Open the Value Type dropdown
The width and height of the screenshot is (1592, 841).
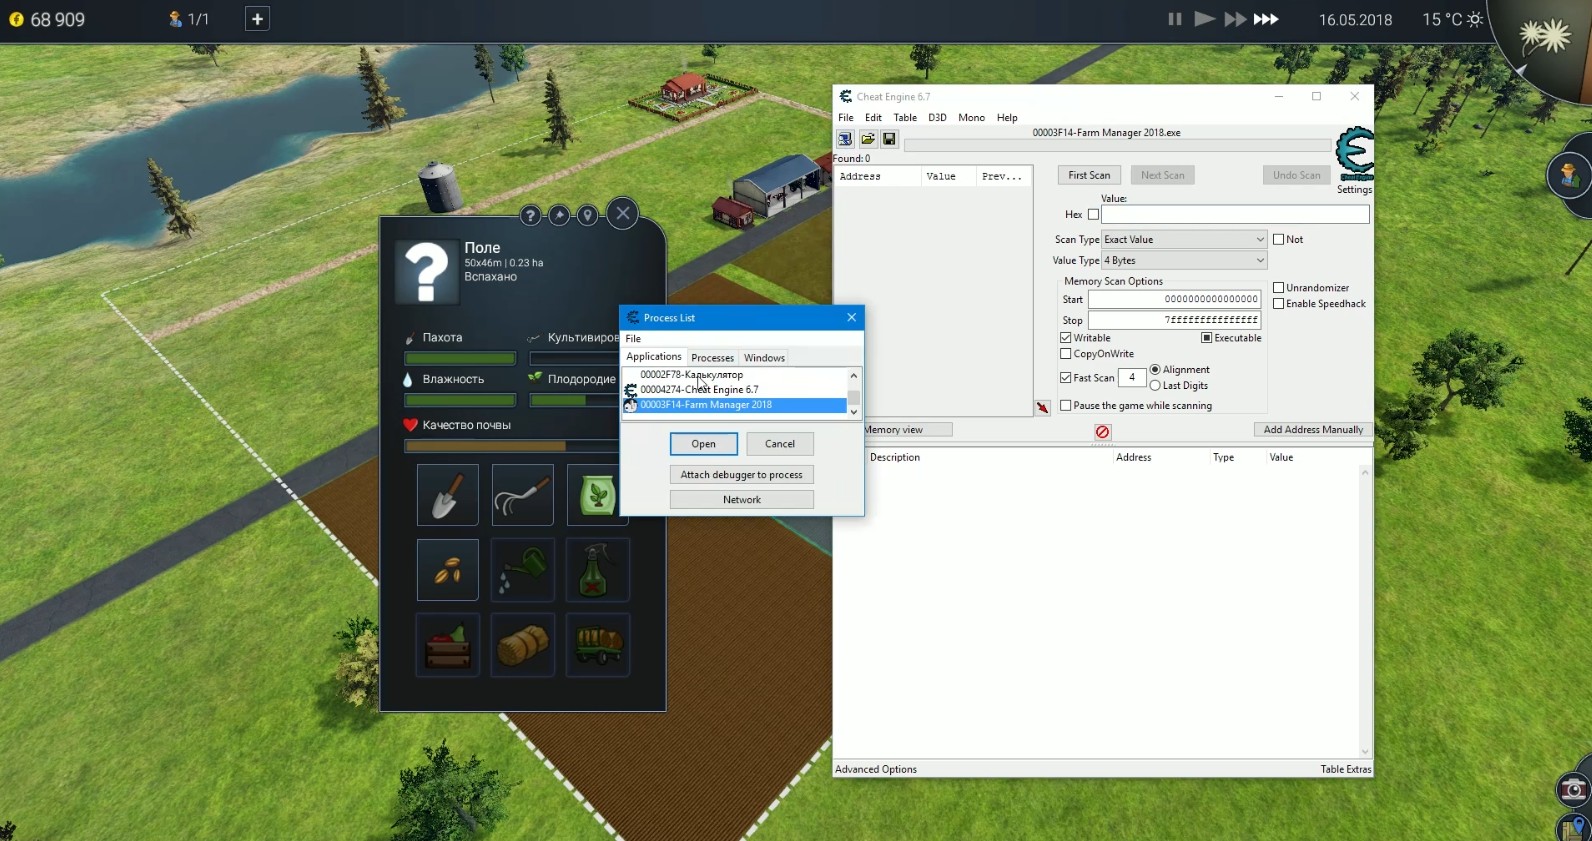(1184, 261)
